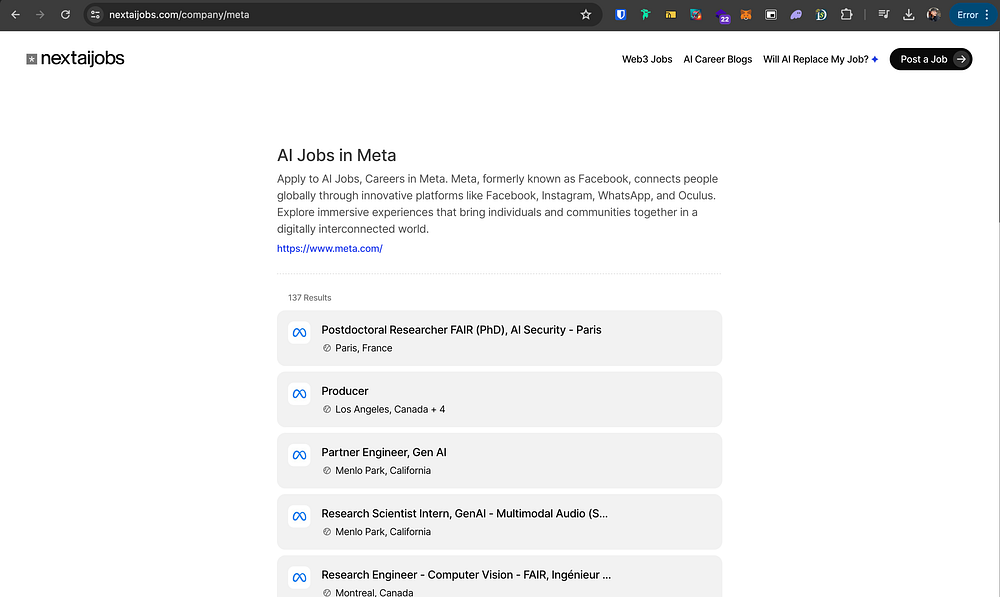
Task: Open the Chrome profile avatar
Action: click(x=933, y=15)
